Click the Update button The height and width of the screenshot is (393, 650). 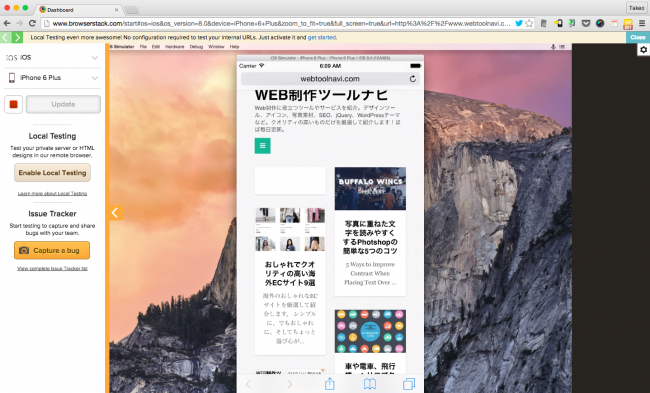click(63, 104)
